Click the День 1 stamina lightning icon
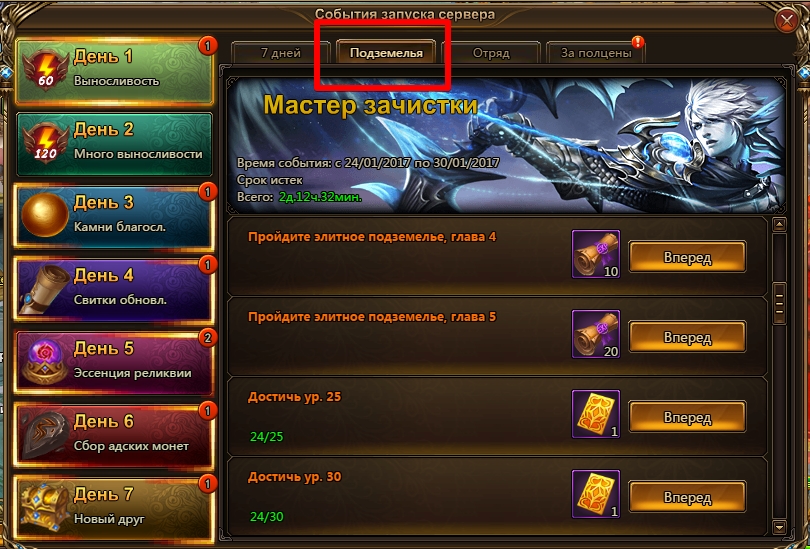 click(45, 70)
